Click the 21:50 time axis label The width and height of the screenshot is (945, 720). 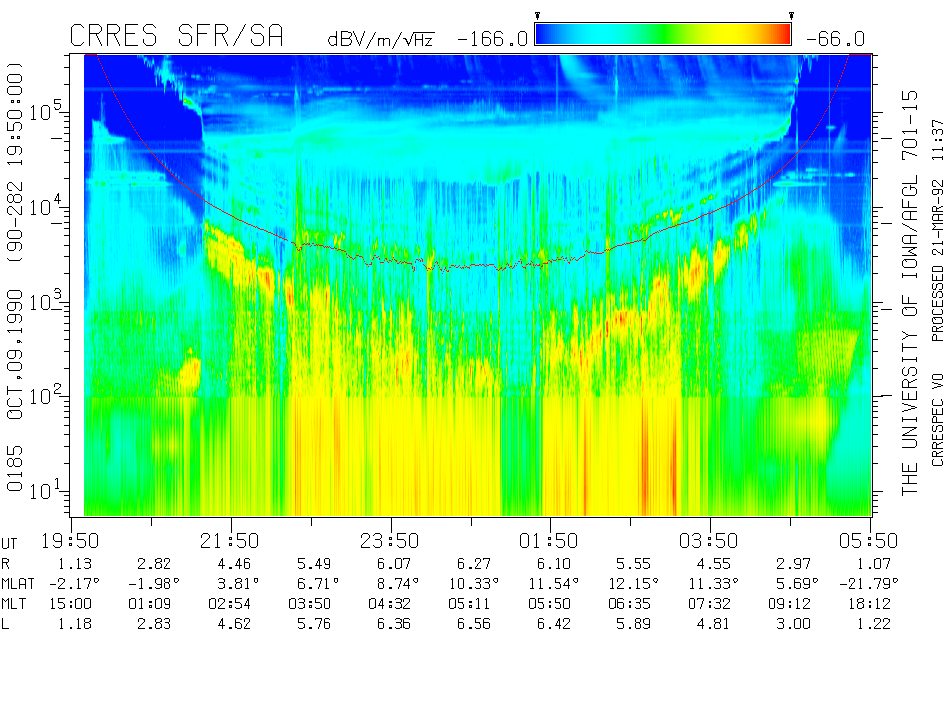point(231,541)
